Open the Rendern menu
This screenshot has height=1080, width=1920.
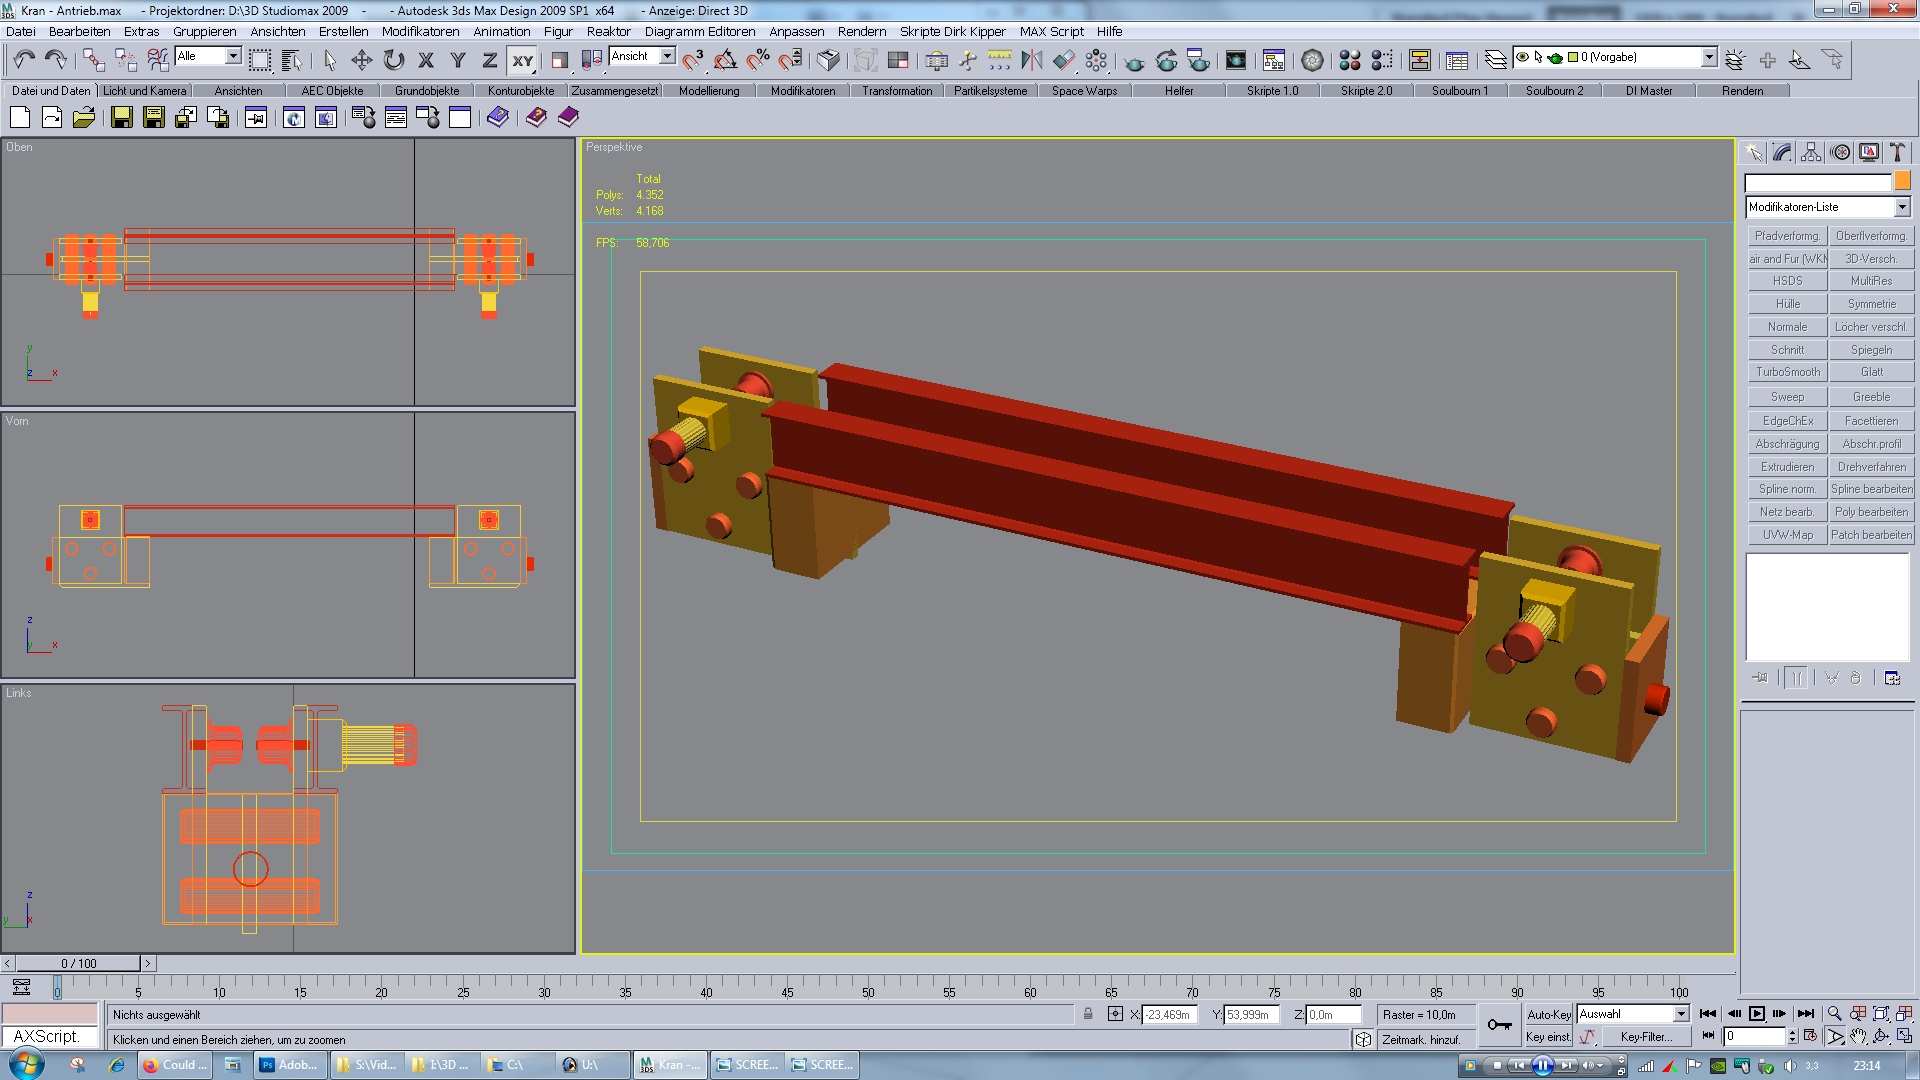pyautogui.click(x=861, y=31)
